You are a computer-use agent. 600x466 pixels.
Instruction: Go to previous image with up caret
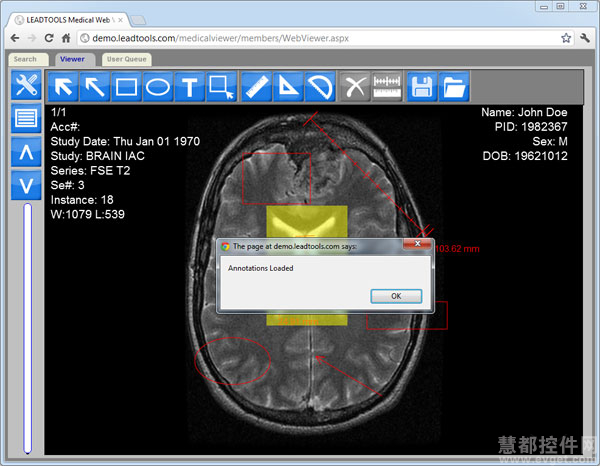click(26, 152)
